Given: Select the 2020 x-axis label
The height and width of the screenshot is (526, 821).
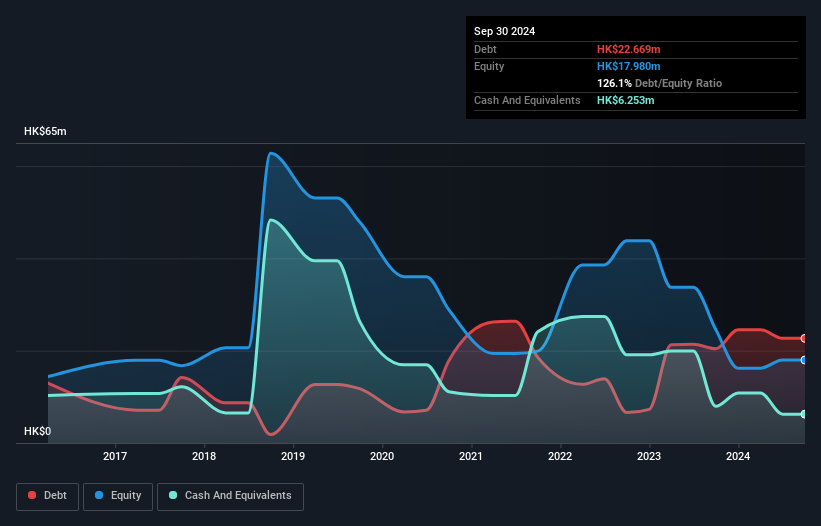Looking at the screenshot, I should (x=382, y=456).
